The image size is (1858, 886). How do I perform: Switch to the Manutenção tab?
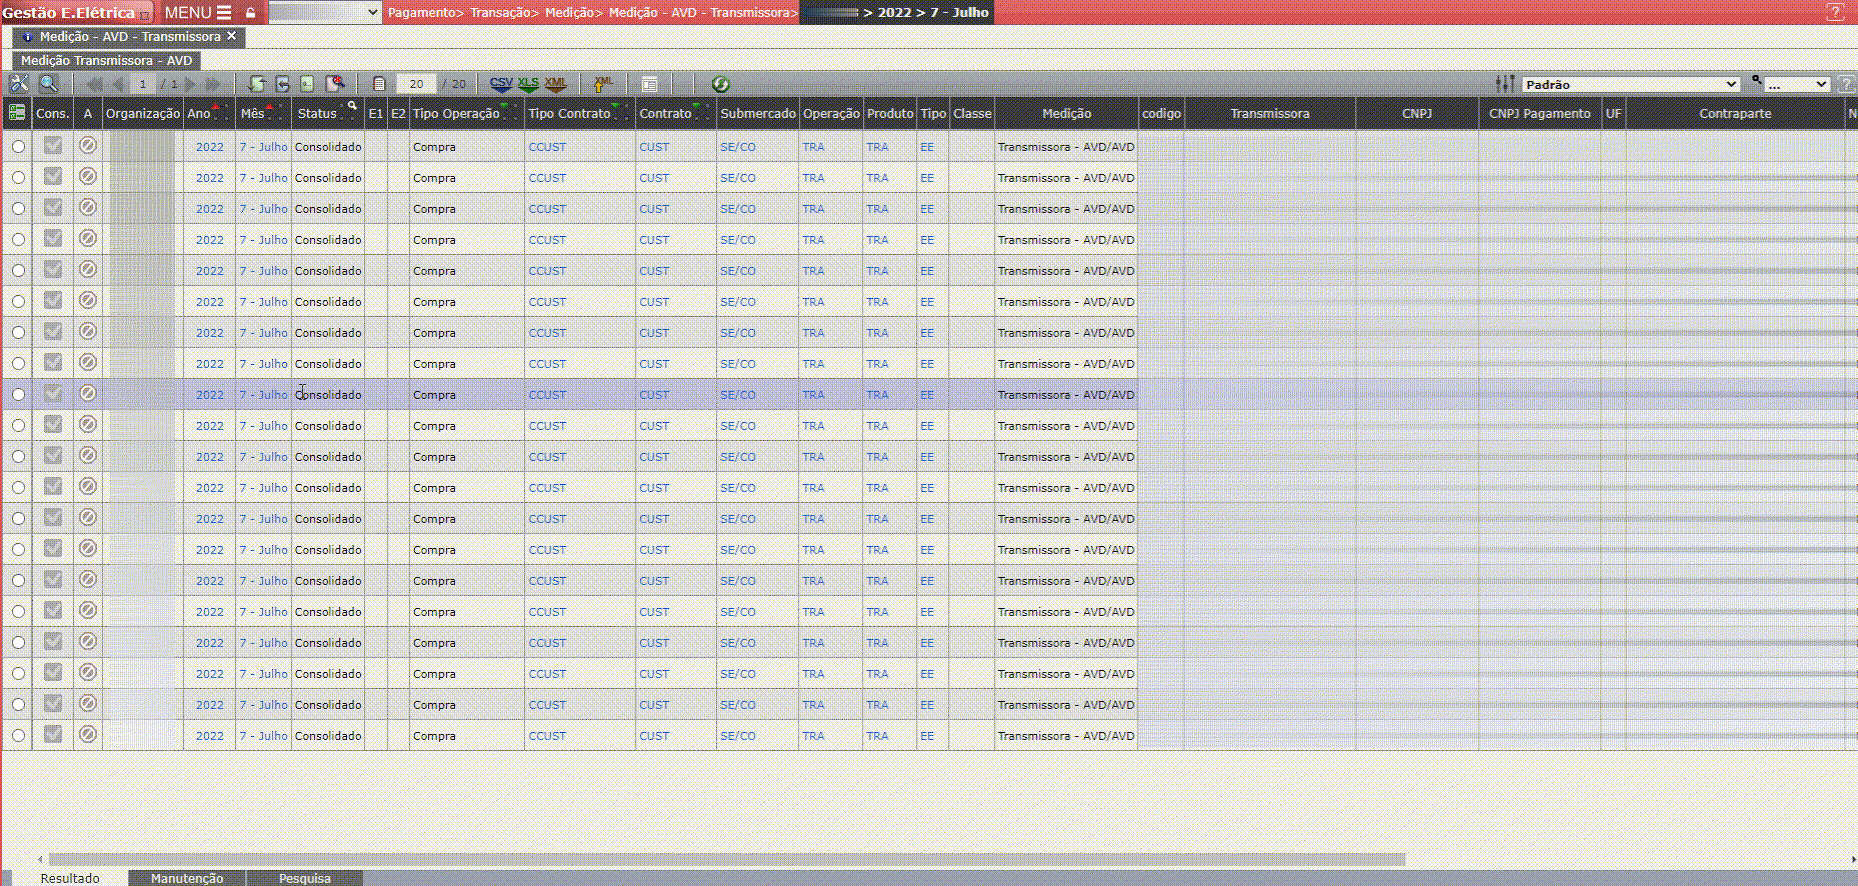187,878
